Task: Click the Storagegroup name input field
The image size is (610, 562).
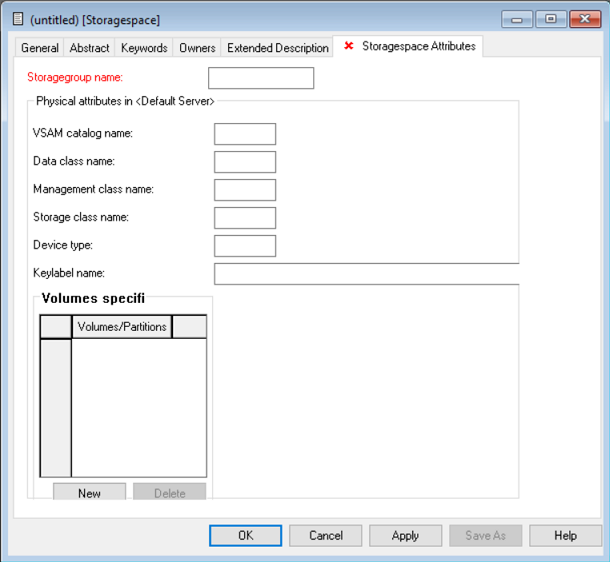Action: [260, 78]
